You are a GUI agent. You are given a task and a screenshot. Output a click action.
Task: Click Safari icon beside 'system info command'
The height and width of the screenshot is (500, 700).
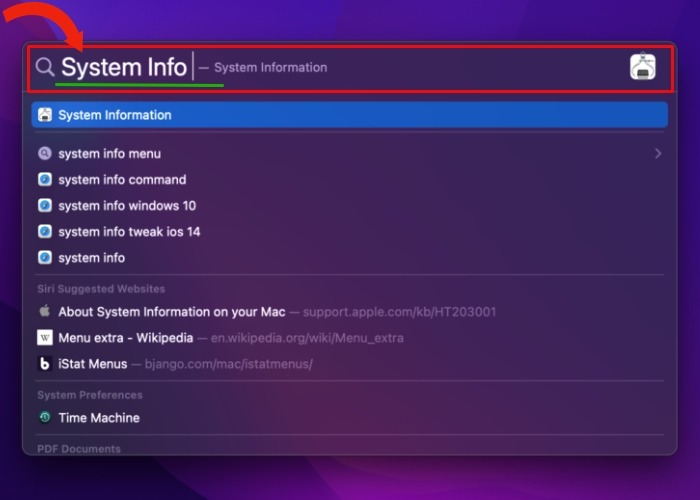[x=45, y=179]
